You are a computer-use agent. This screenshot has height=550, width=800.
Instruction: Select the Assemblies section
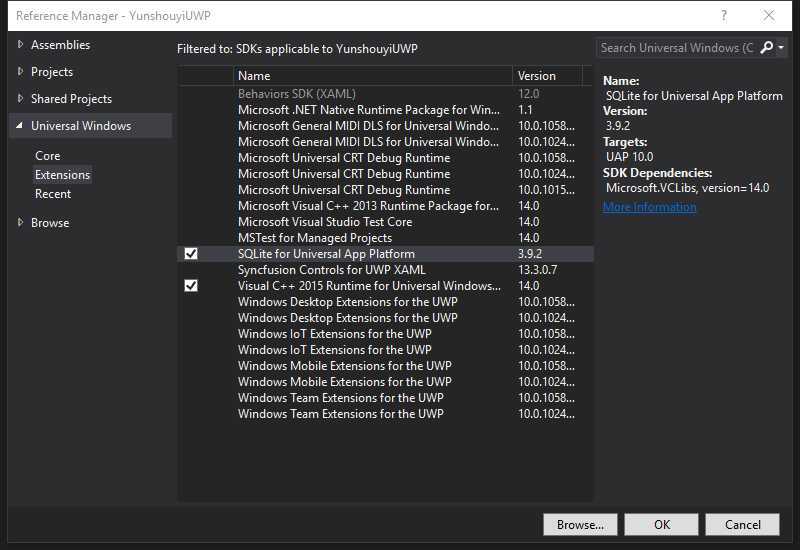[x=60, y=45]
